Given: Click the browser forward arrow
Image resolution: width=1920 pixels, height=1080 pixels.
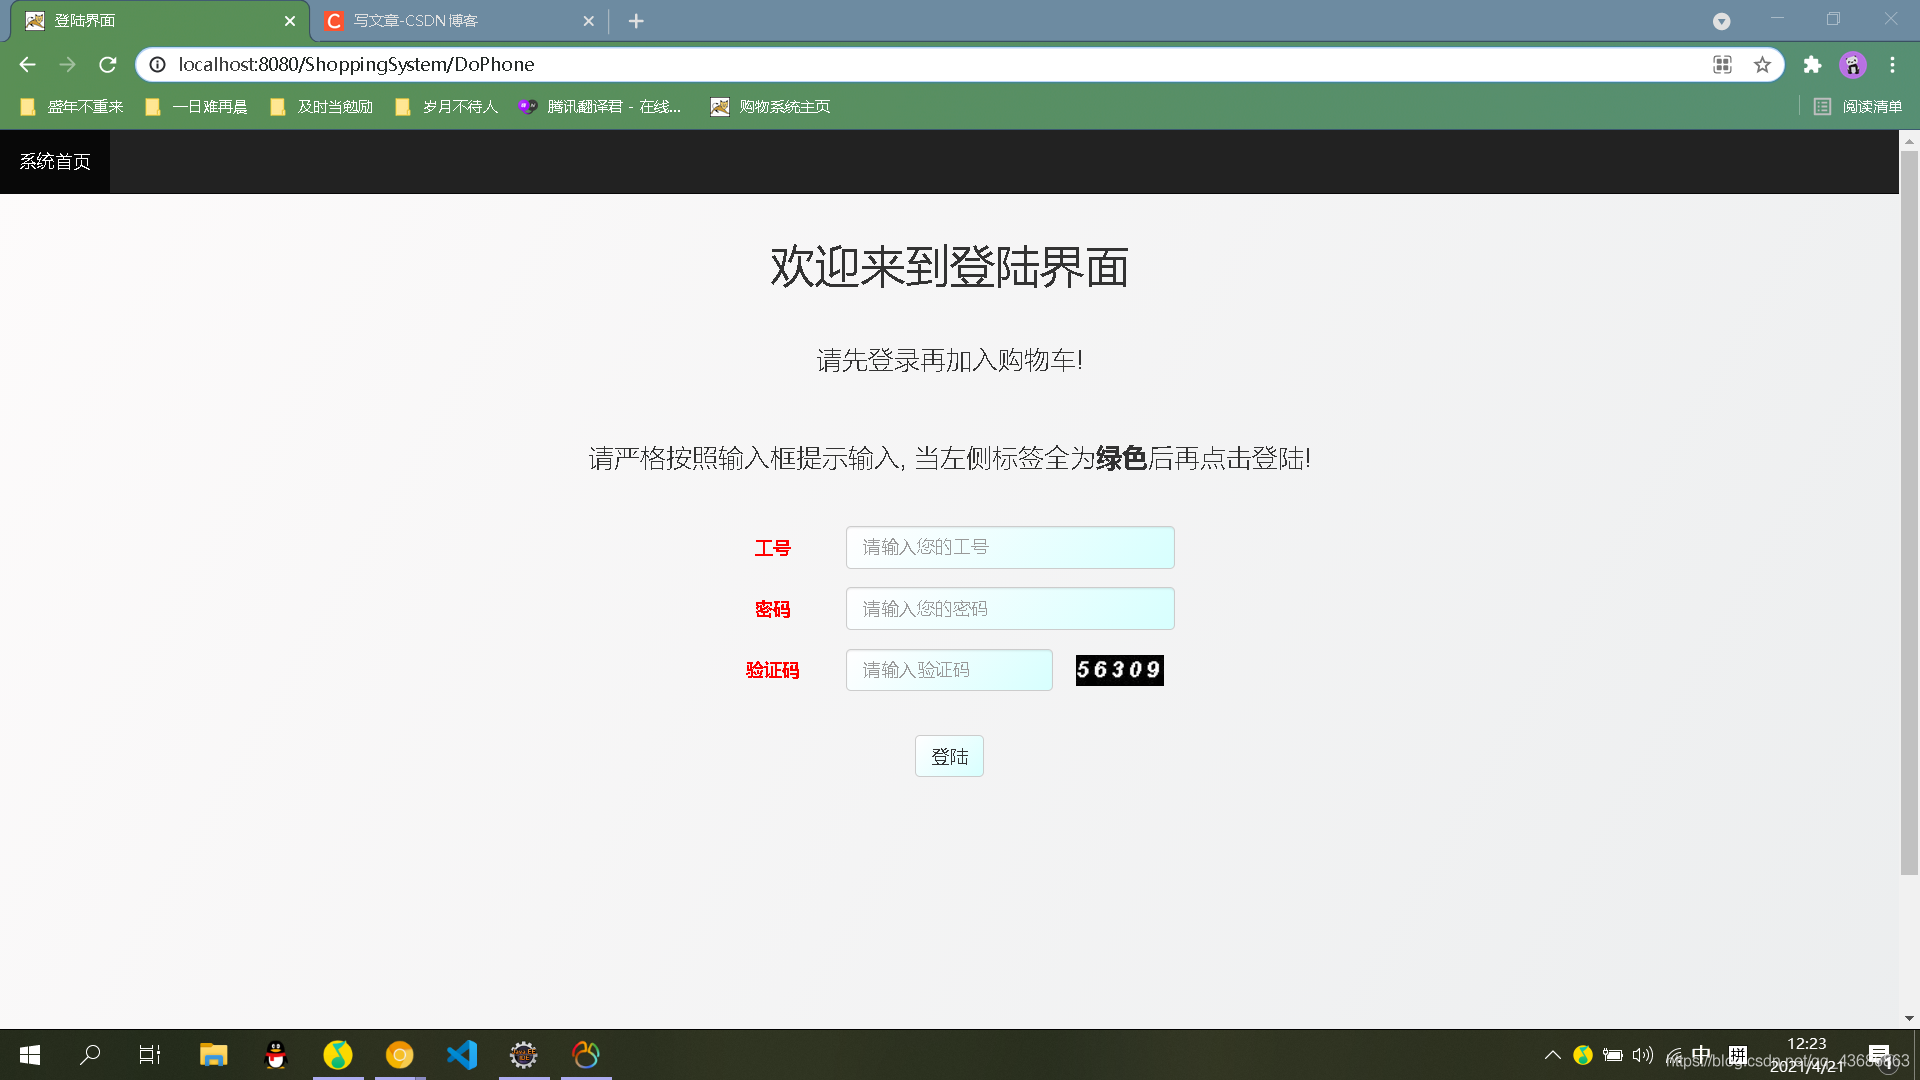Looking at the screenshot, I should tap(67, 65).
